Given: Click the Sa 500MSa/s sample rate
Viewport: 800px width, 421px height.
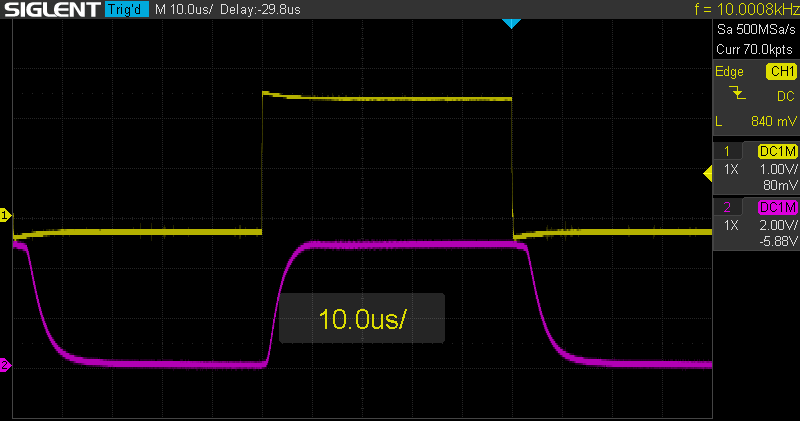Looking at the screenshot, I should (x=756, y=29).
